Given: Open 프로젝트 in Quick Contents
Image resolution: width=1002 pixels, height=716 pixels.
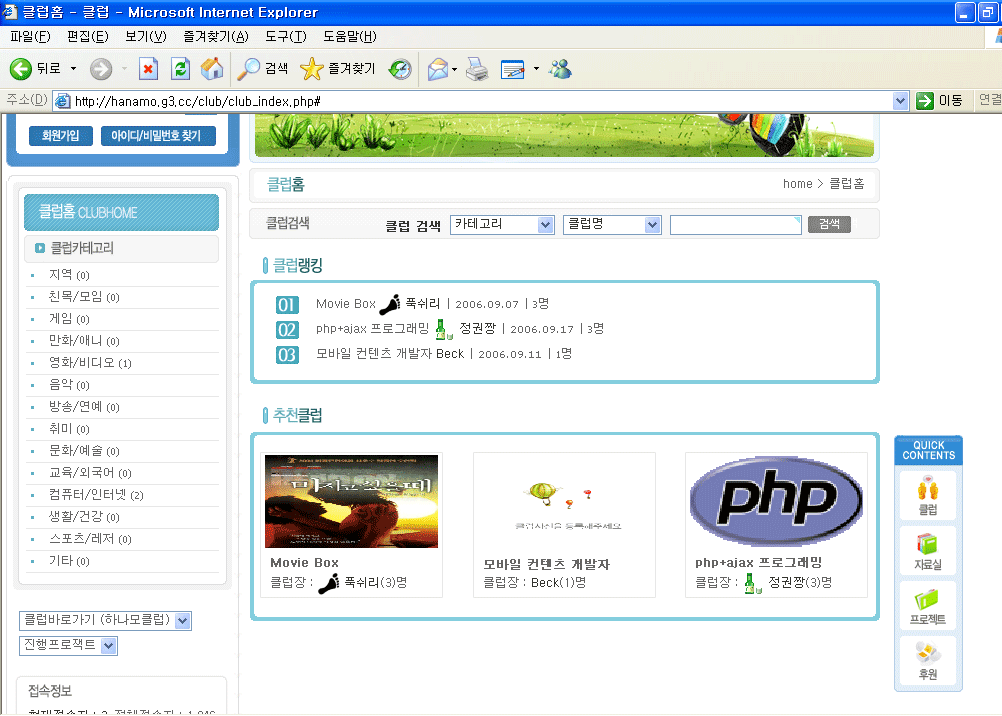Looking at the screenshot, I should [x=928, y=606].
